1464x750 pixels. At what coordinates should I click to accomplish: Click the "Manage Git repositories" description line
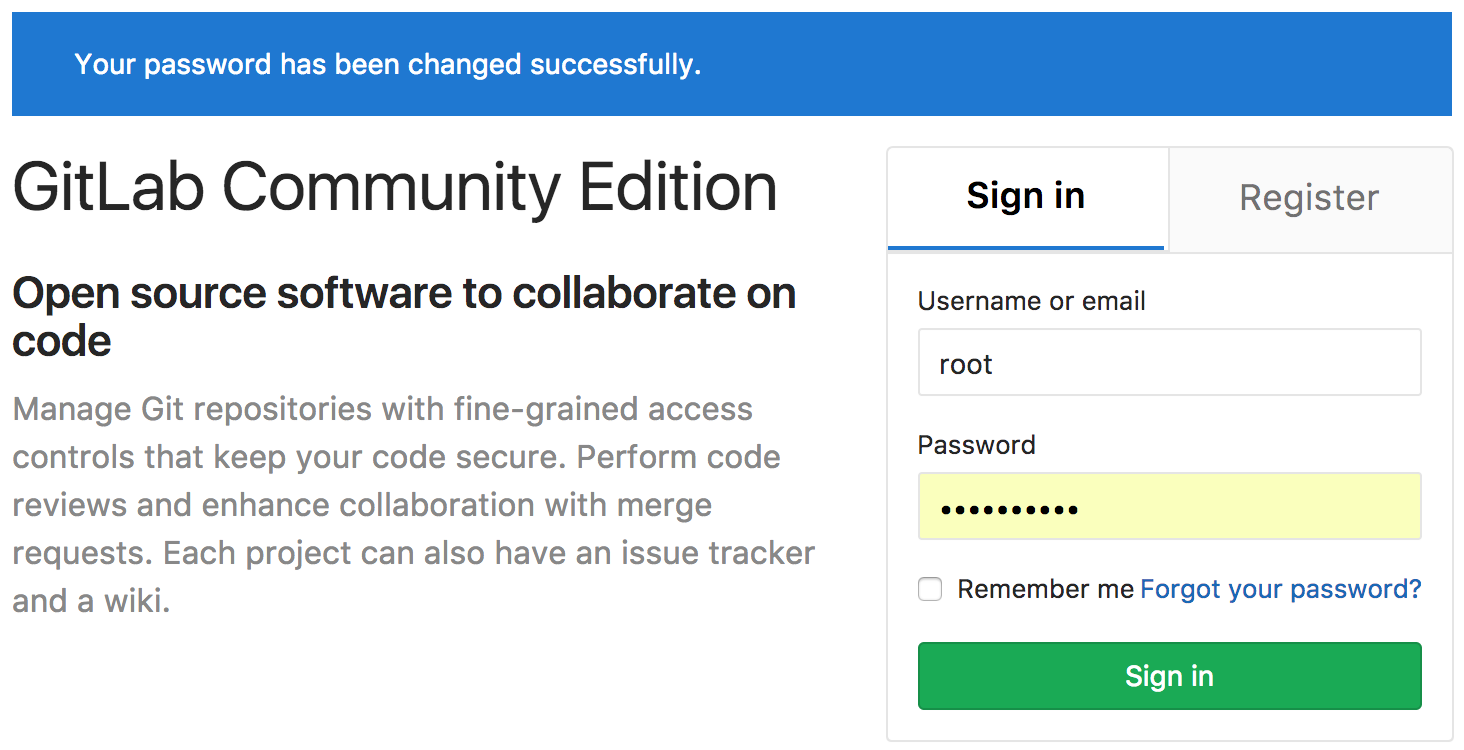click(x=382, y=409)
